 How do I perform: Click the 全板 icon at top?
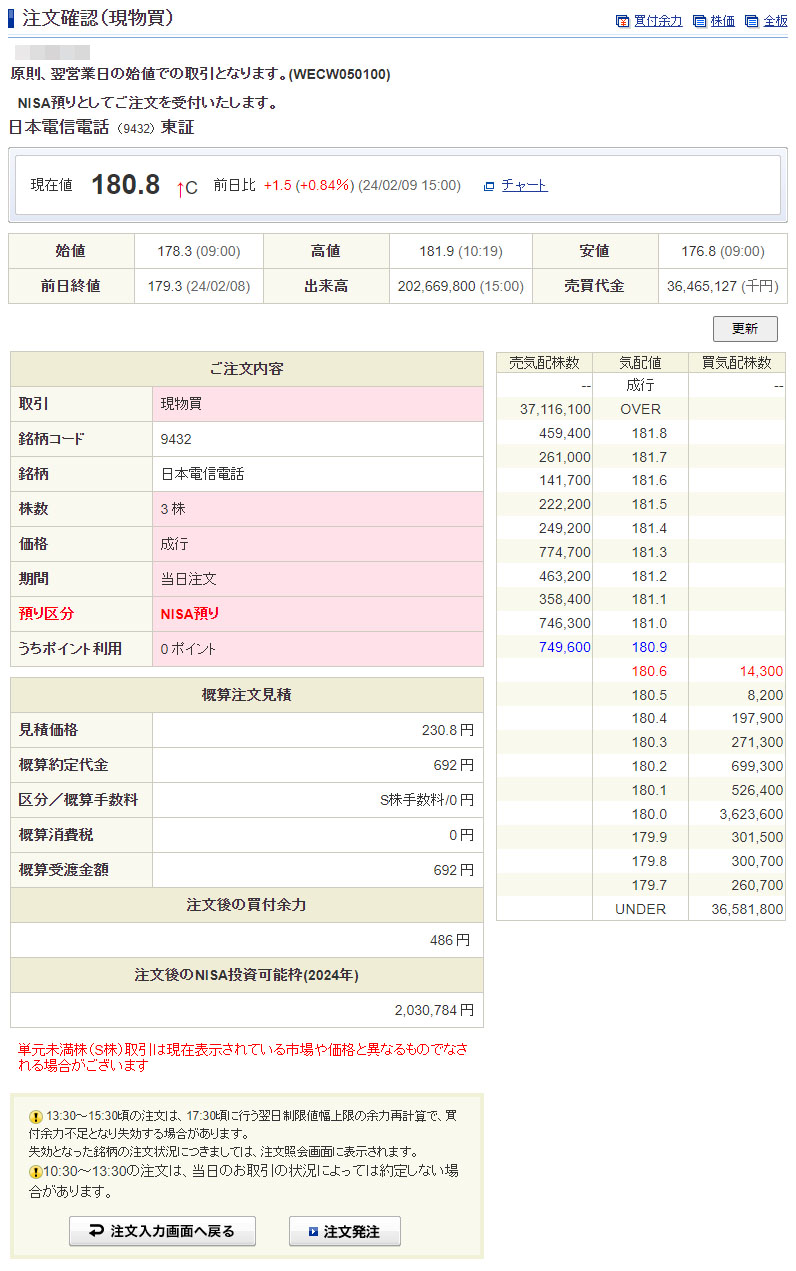pos(751,21)
